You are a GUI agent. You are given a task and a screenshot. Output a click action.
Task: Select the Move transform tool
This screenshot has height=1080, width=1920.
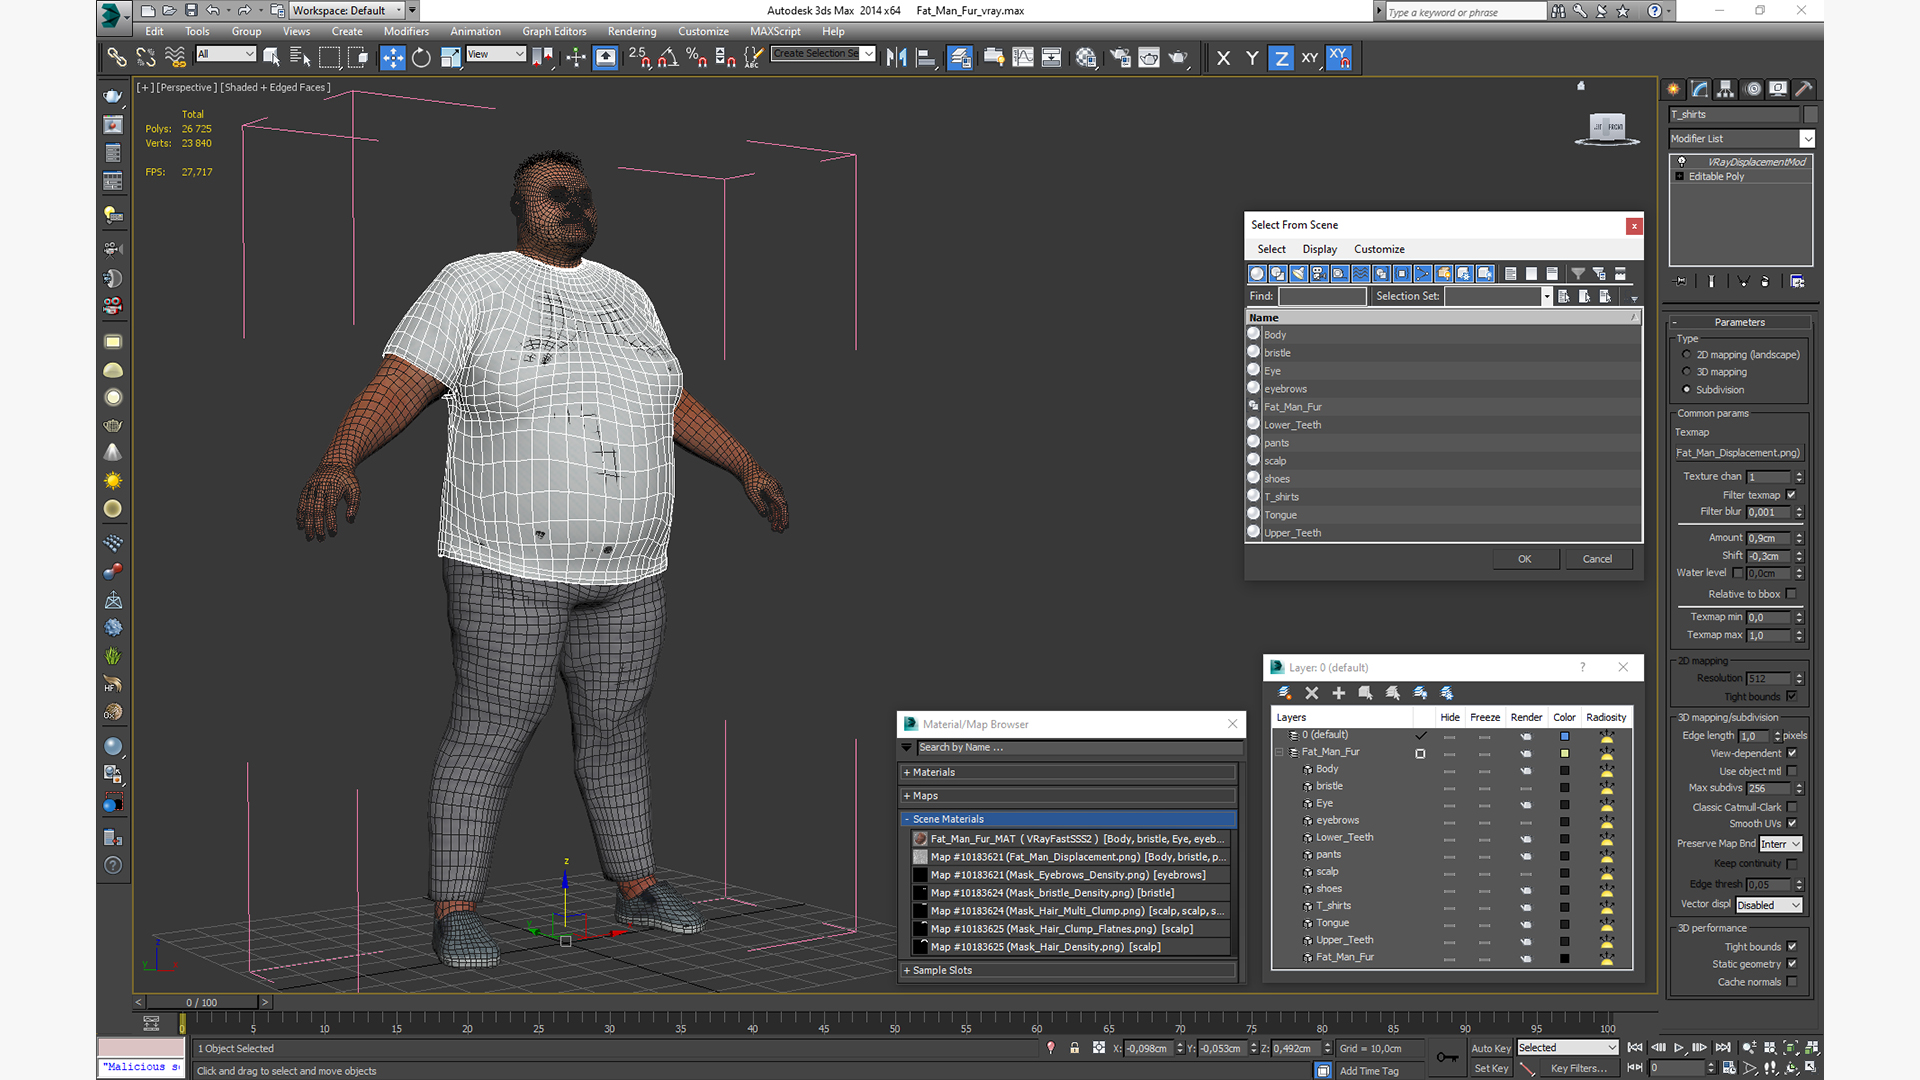click(x=393, y=58)
